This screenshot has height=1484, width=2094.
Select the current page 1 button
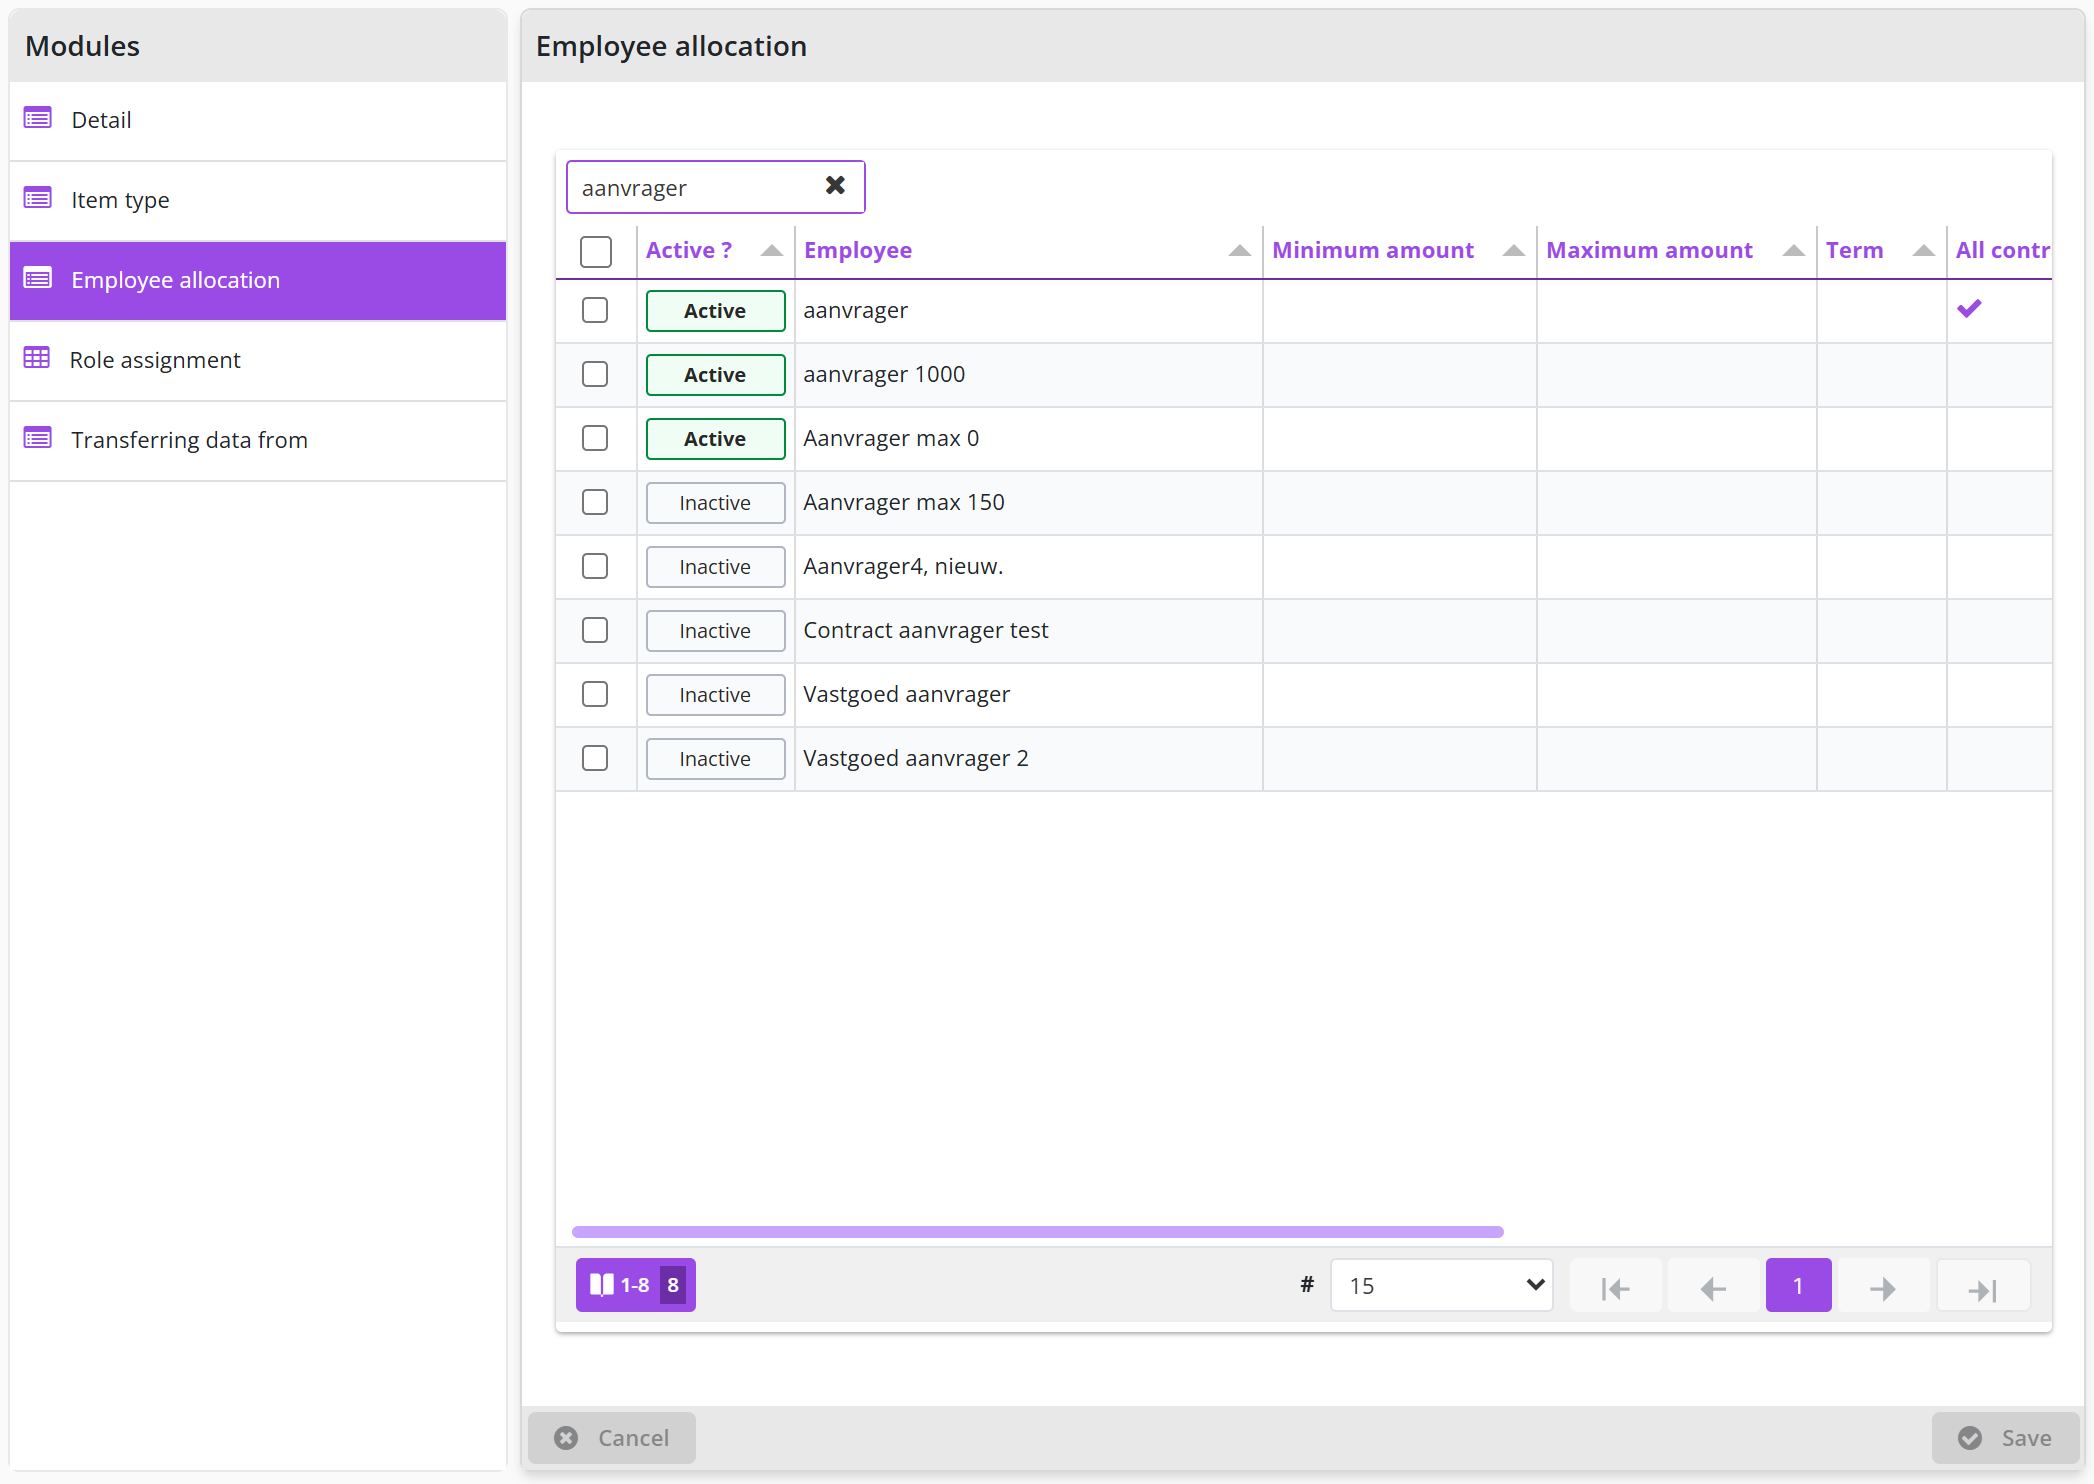coord(1798,1286)
